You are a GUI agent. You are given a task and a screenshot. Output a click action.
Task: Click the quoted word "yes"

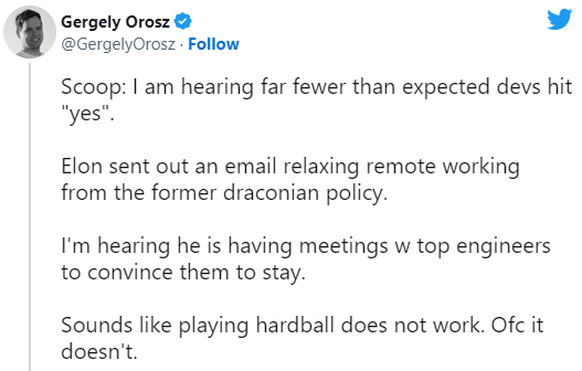point(86,114)
